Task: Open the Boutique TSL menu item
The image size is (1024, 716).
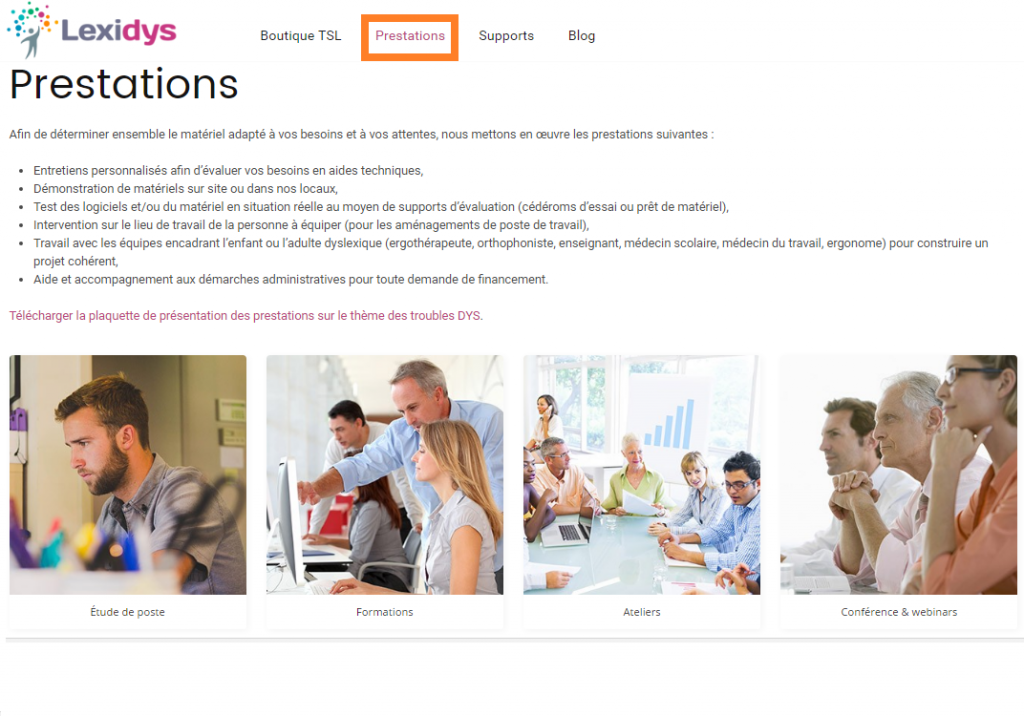Action: coord(300,36)
